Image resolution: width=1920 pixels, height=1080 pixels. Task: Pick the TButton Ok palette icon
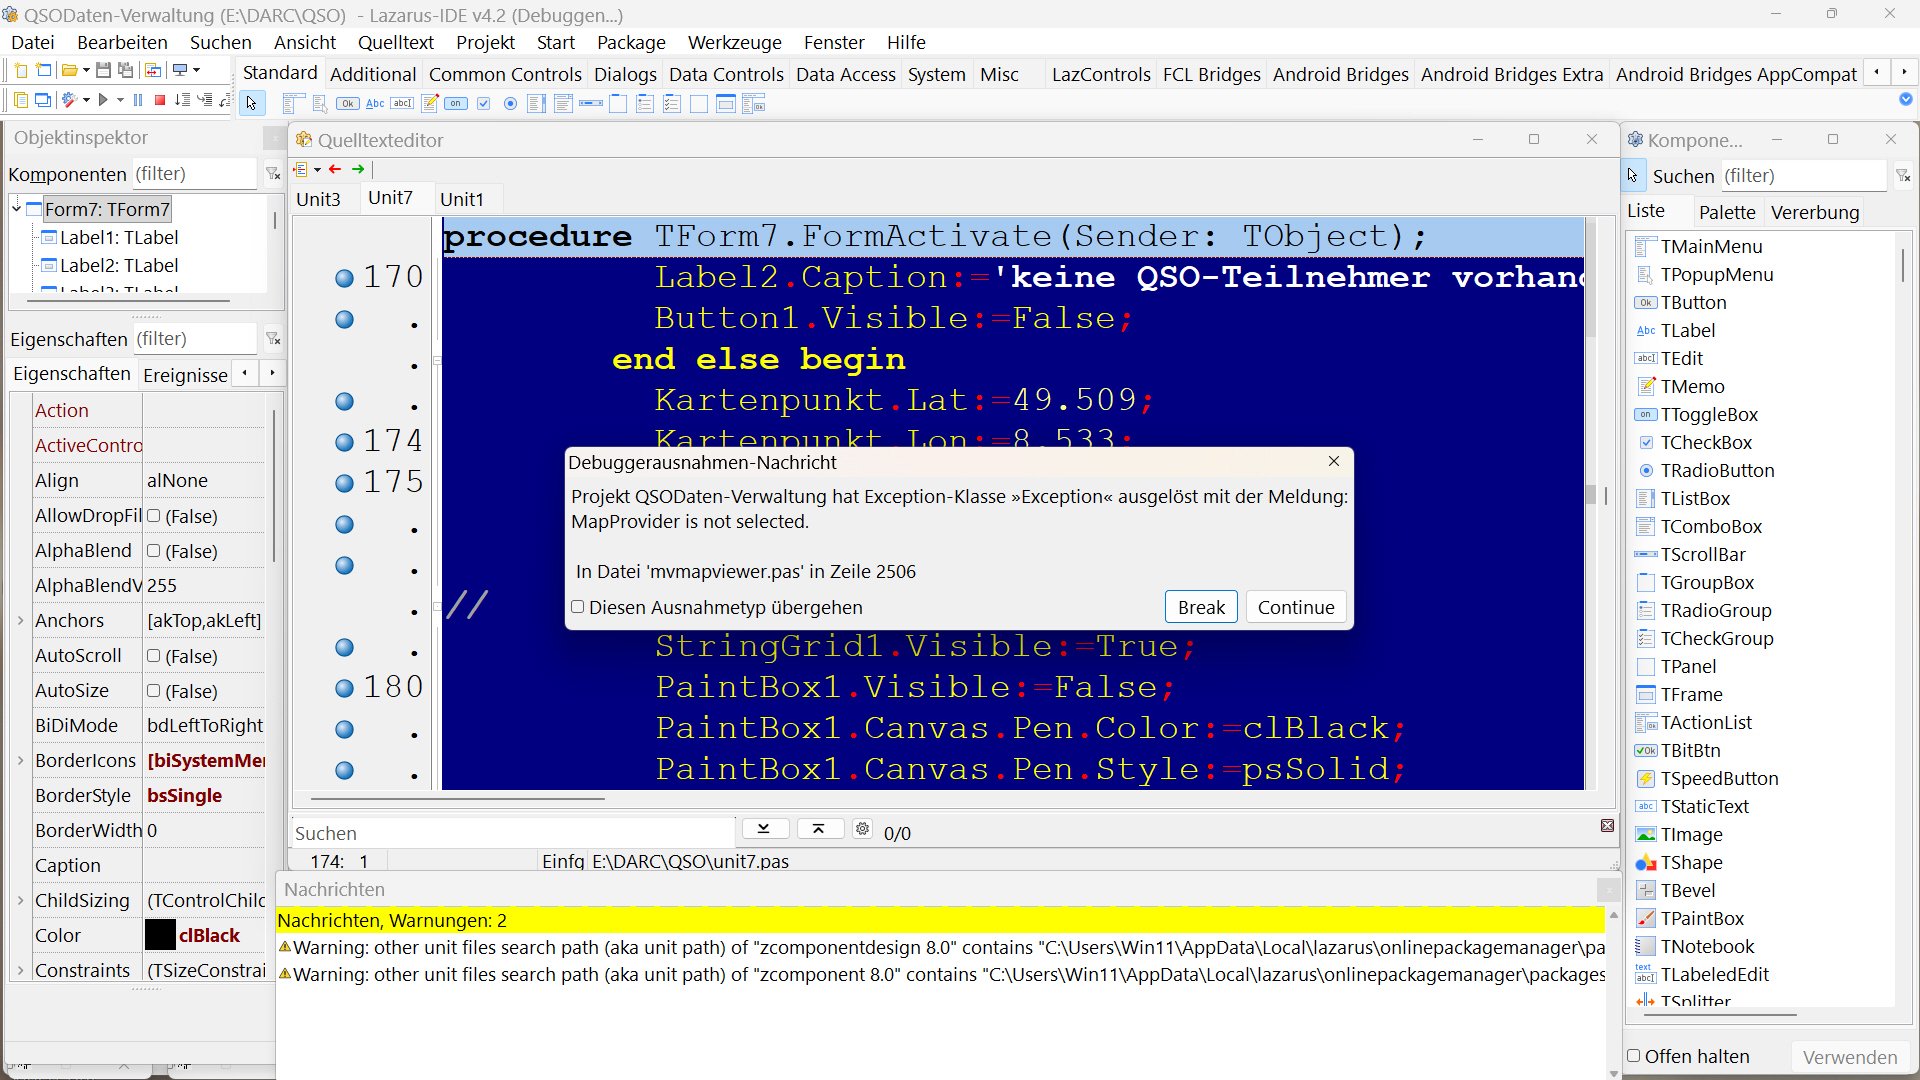[347, 103]
